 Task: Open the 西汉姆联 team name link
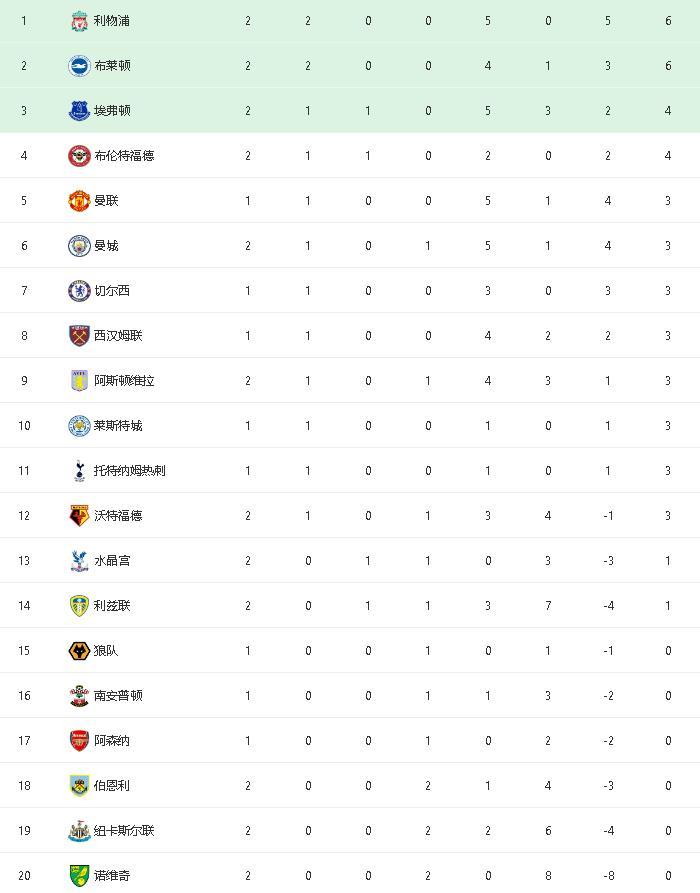[118, 336]
